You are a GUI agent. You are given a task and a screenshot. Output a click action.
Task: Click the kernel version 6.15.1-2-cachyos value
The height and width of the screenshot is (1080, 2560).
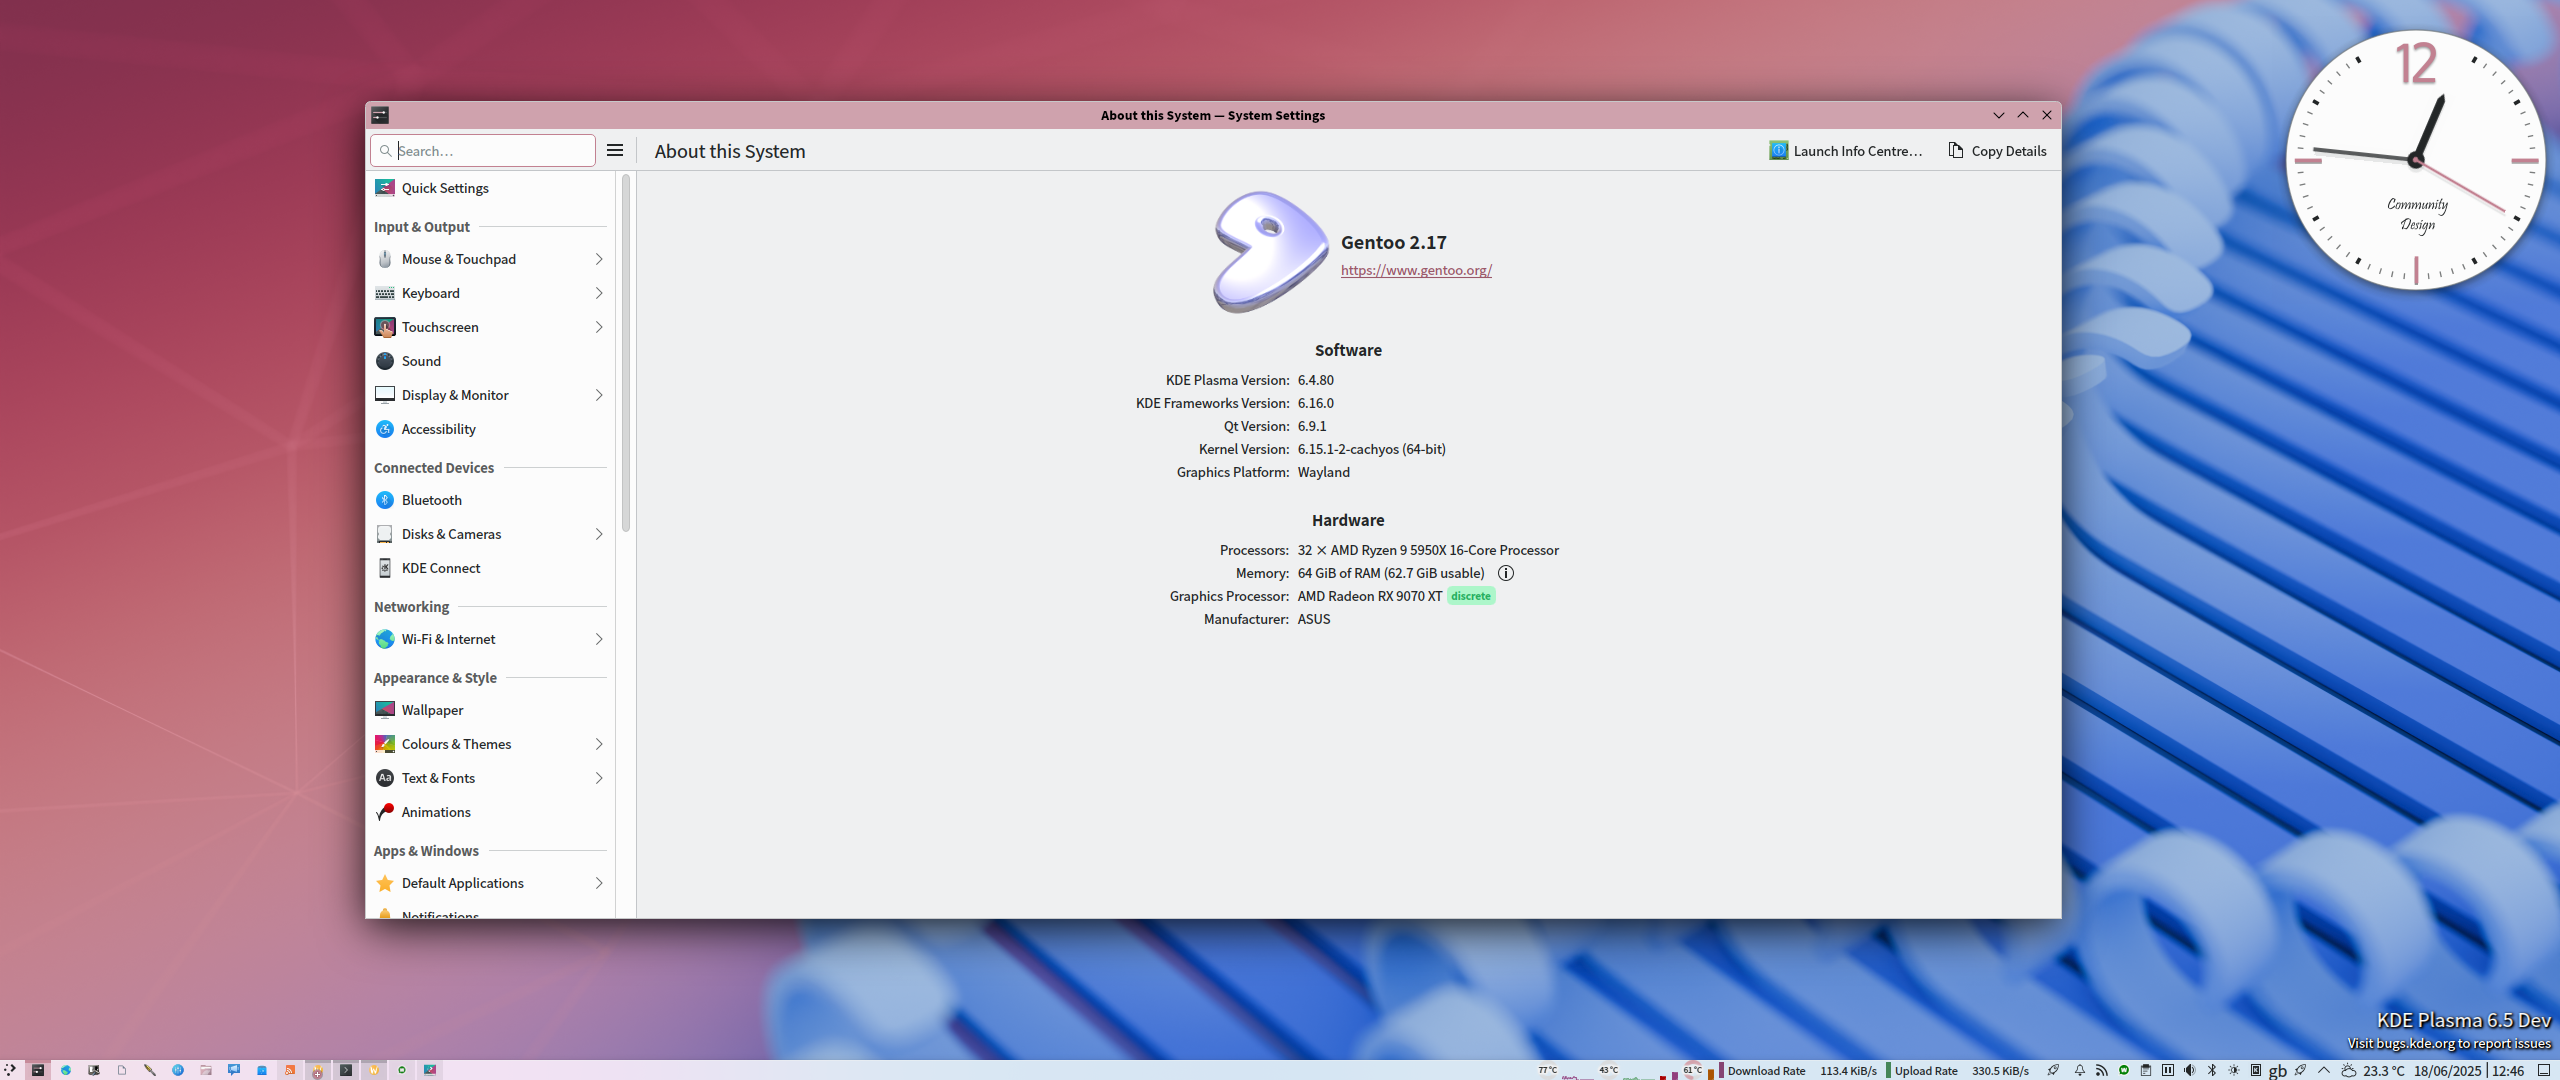click(x=1371, y=449)
